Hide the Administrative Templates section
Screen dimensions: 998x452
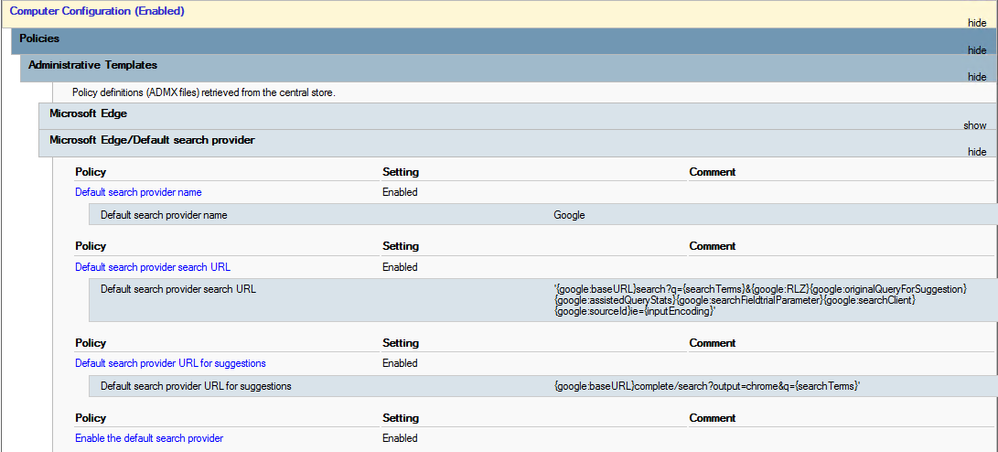coord(976,76)
